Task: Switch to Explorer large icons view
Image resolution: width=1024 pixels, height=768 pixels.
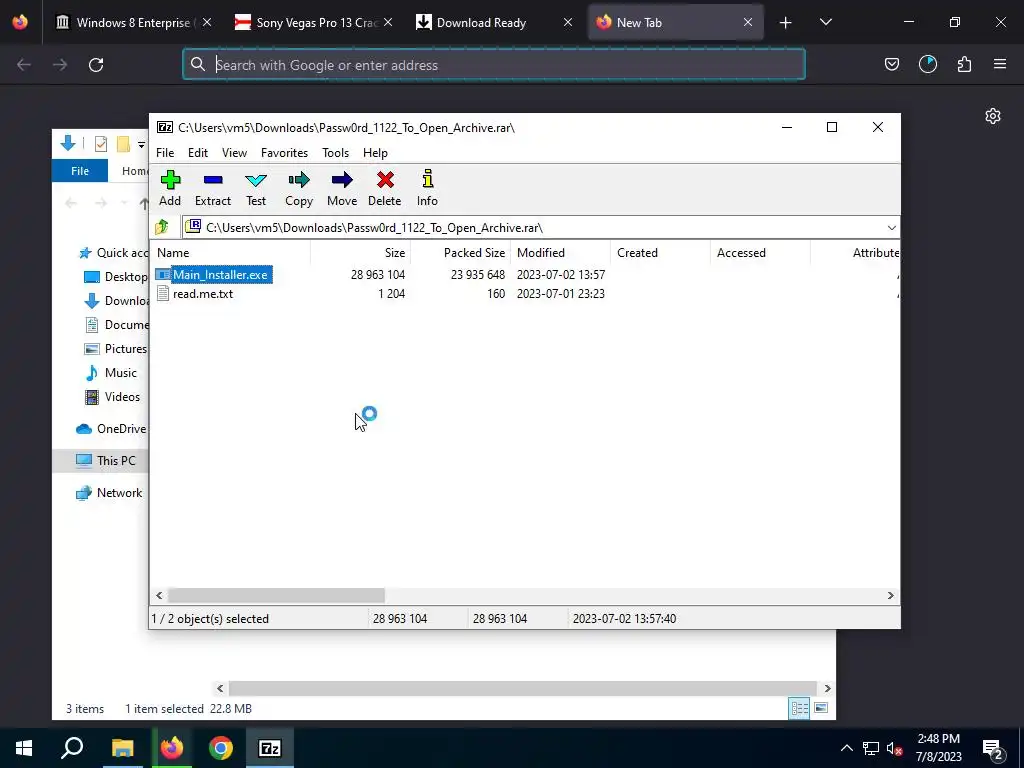Action: (821, 708)
